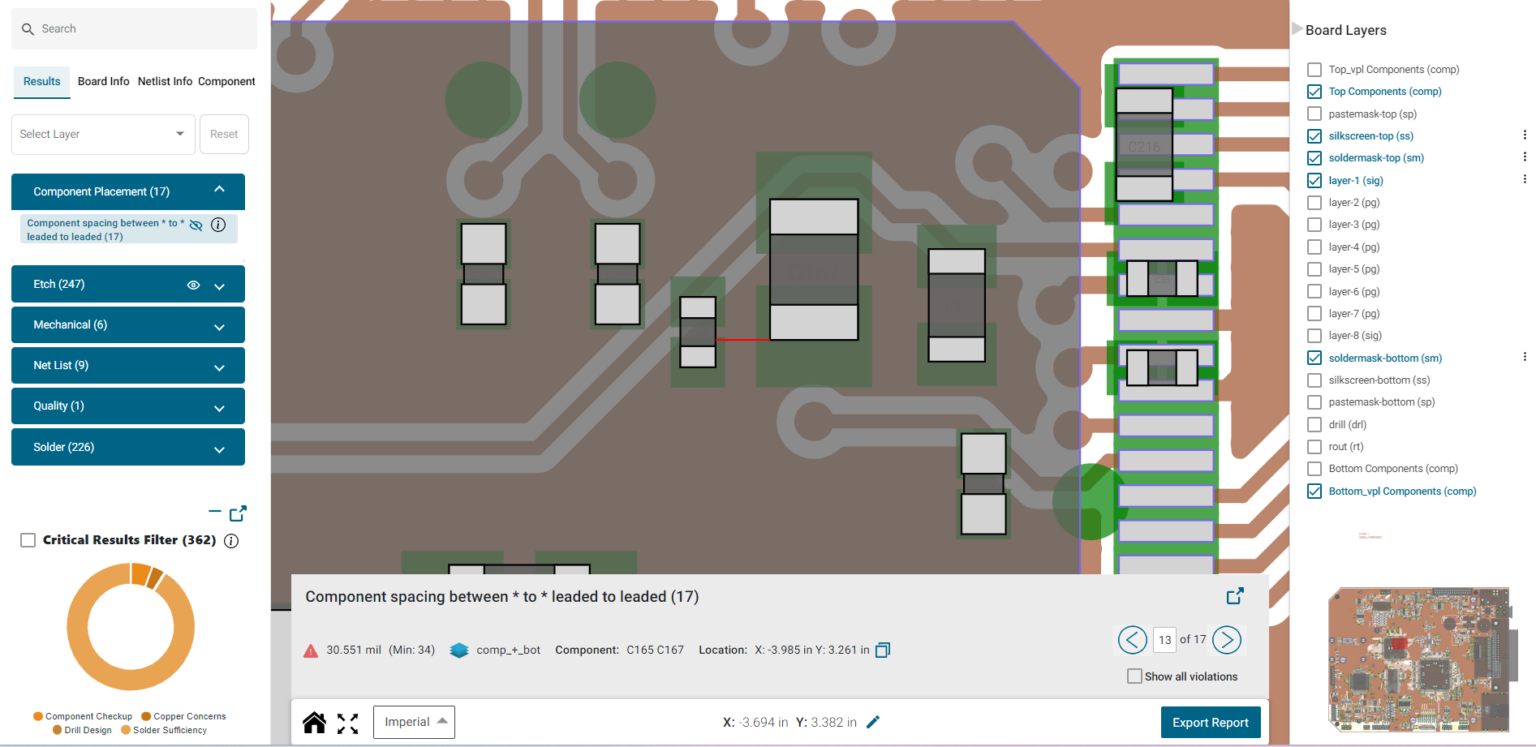Switch to the Board Info tab
1536x747 pixels.
click(103, 81)
